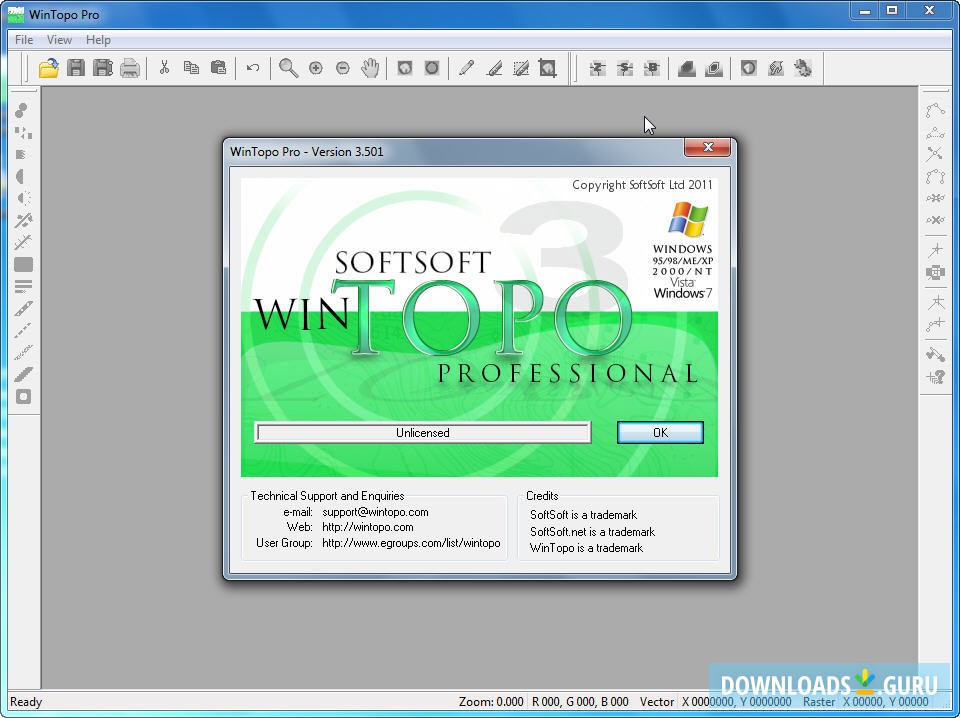Select the magnifying glass Zoom tool
This screenshot has height=718, width=960.
288,68
